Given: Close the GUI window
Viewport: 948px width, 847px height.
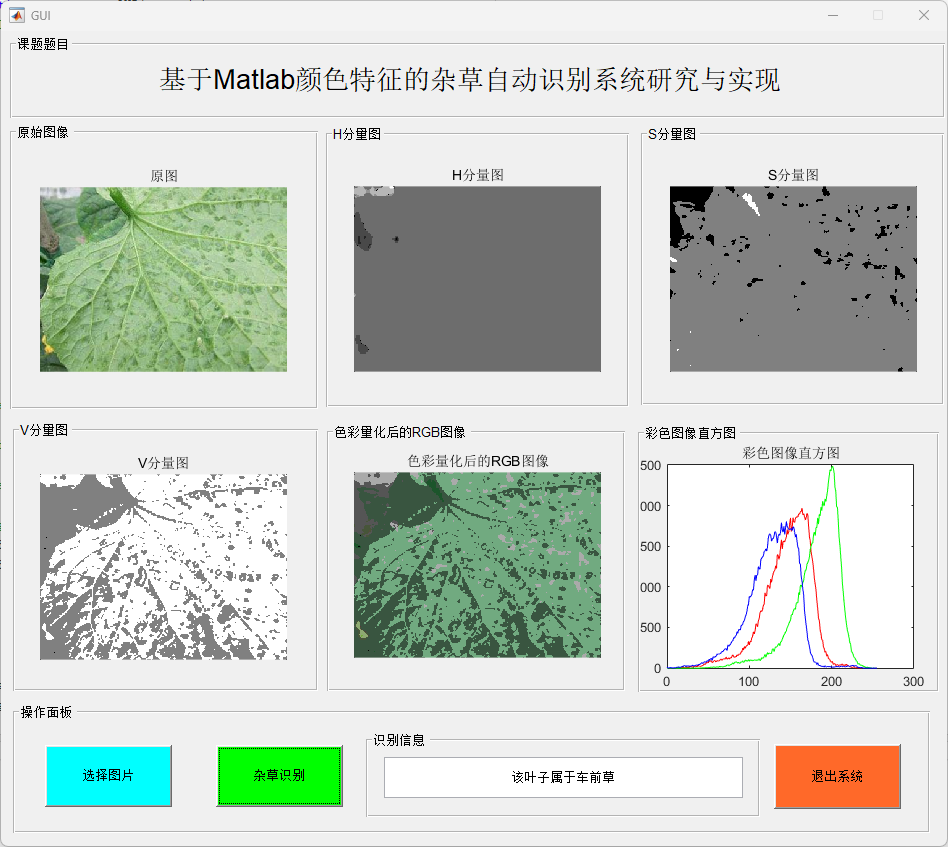Looking at the screenshot, I should pyautogui.click(x=923, y=15).
